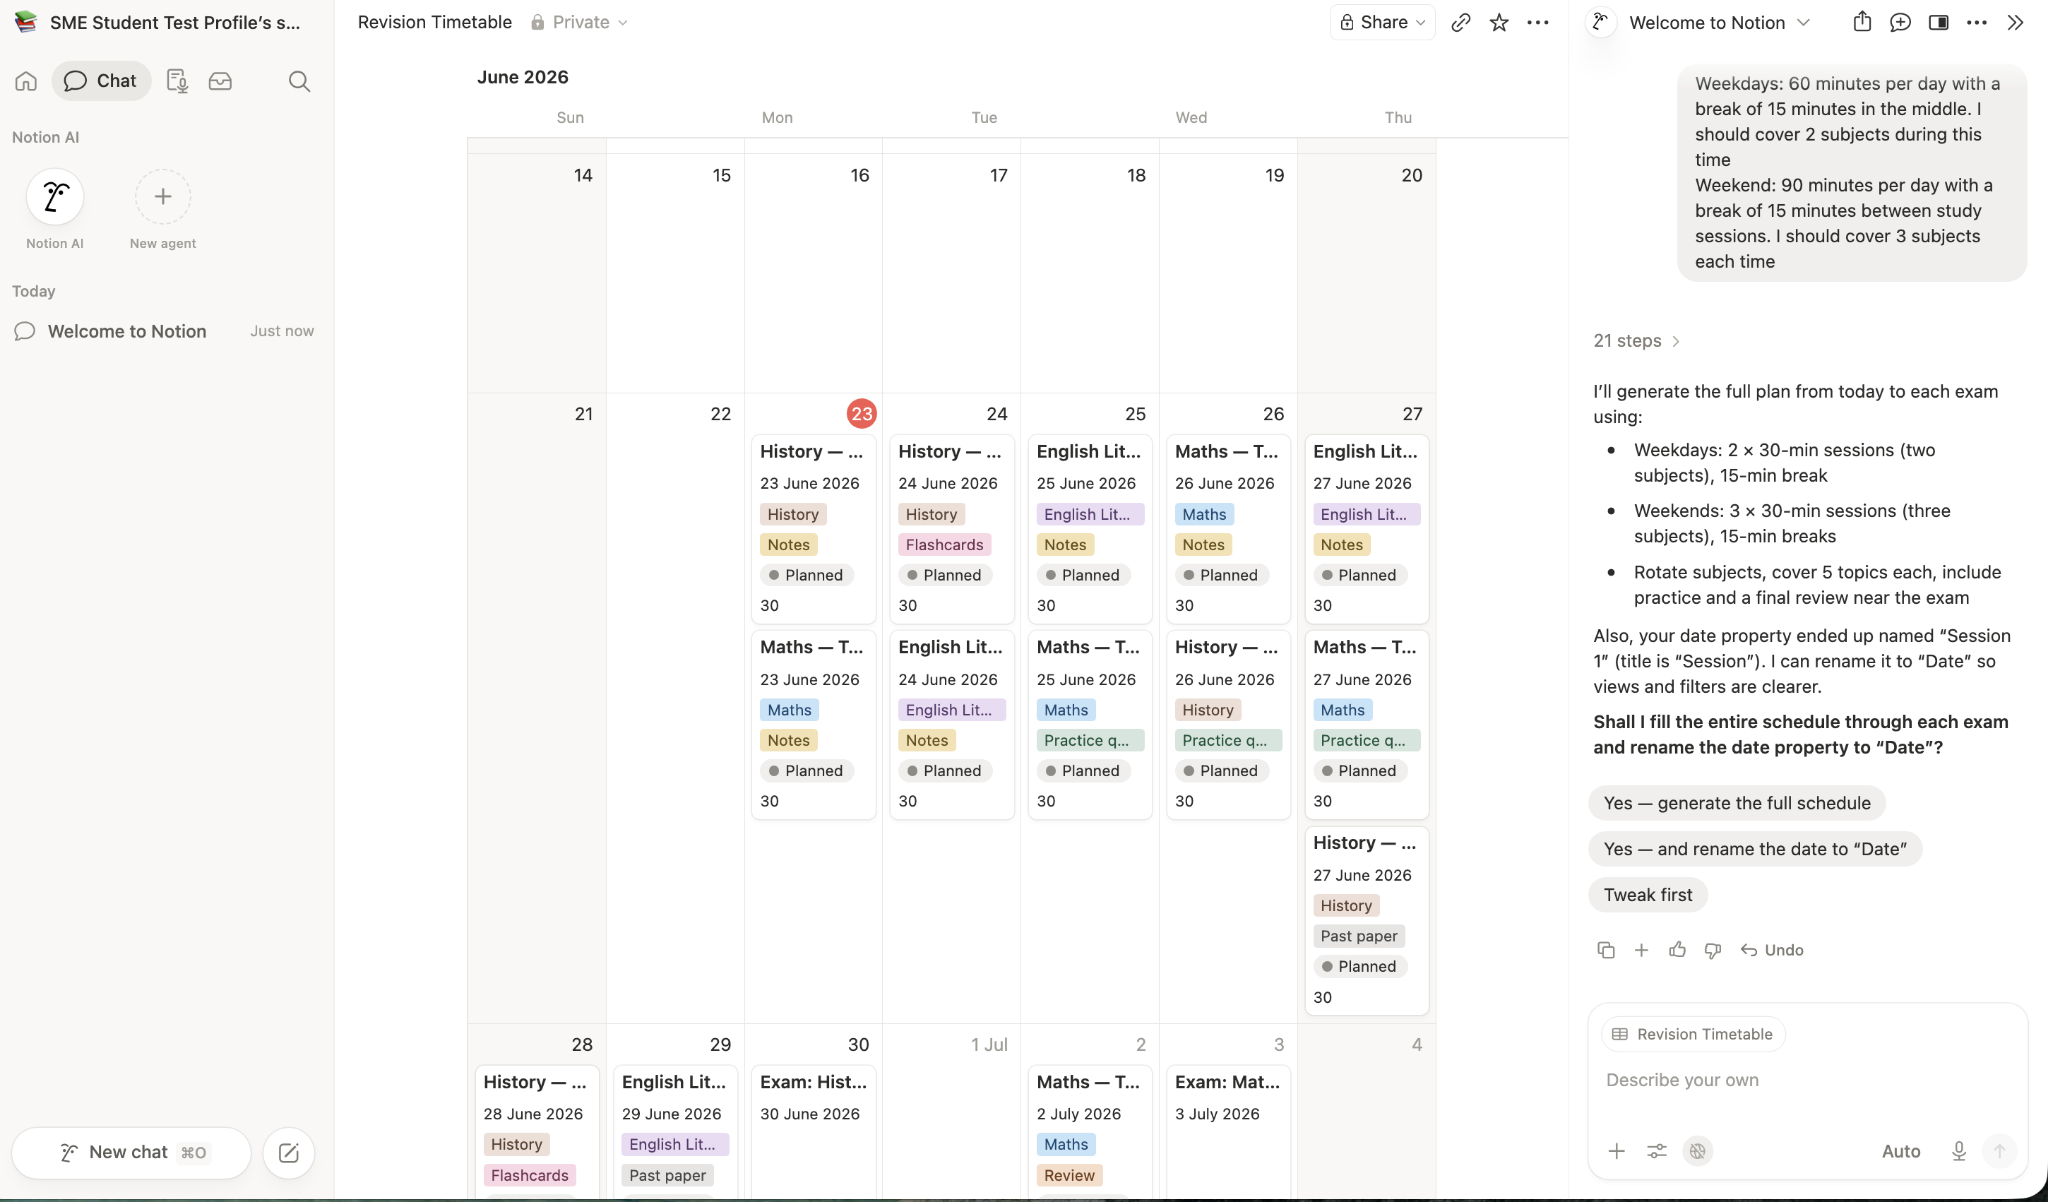Expand the 21 steps disclosure
This screenshot has height=1202, width=2048.
1636,341
